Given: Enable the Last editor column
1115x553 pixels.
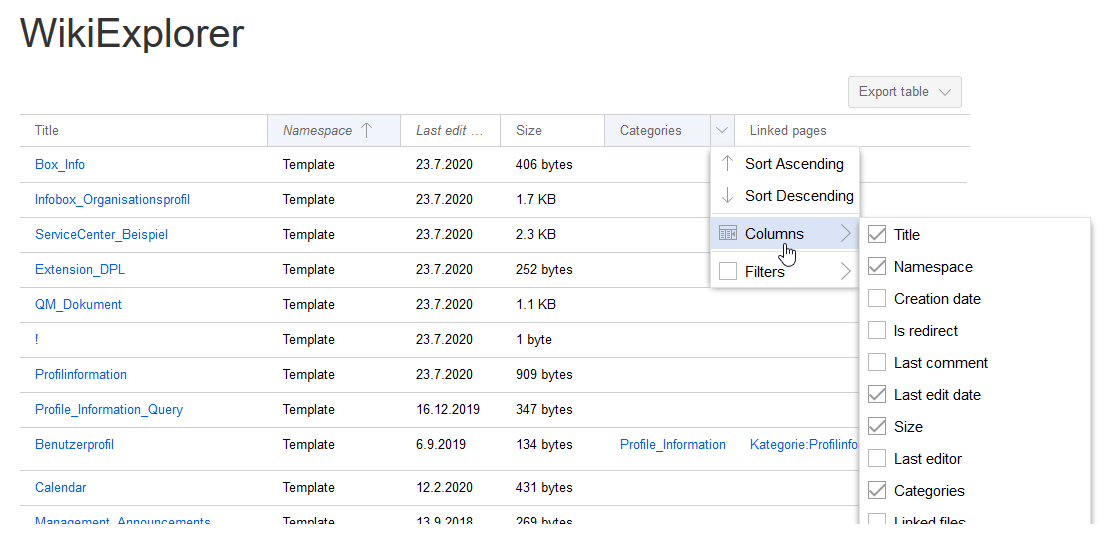Looking at the screenshot, I should (877, 458).
